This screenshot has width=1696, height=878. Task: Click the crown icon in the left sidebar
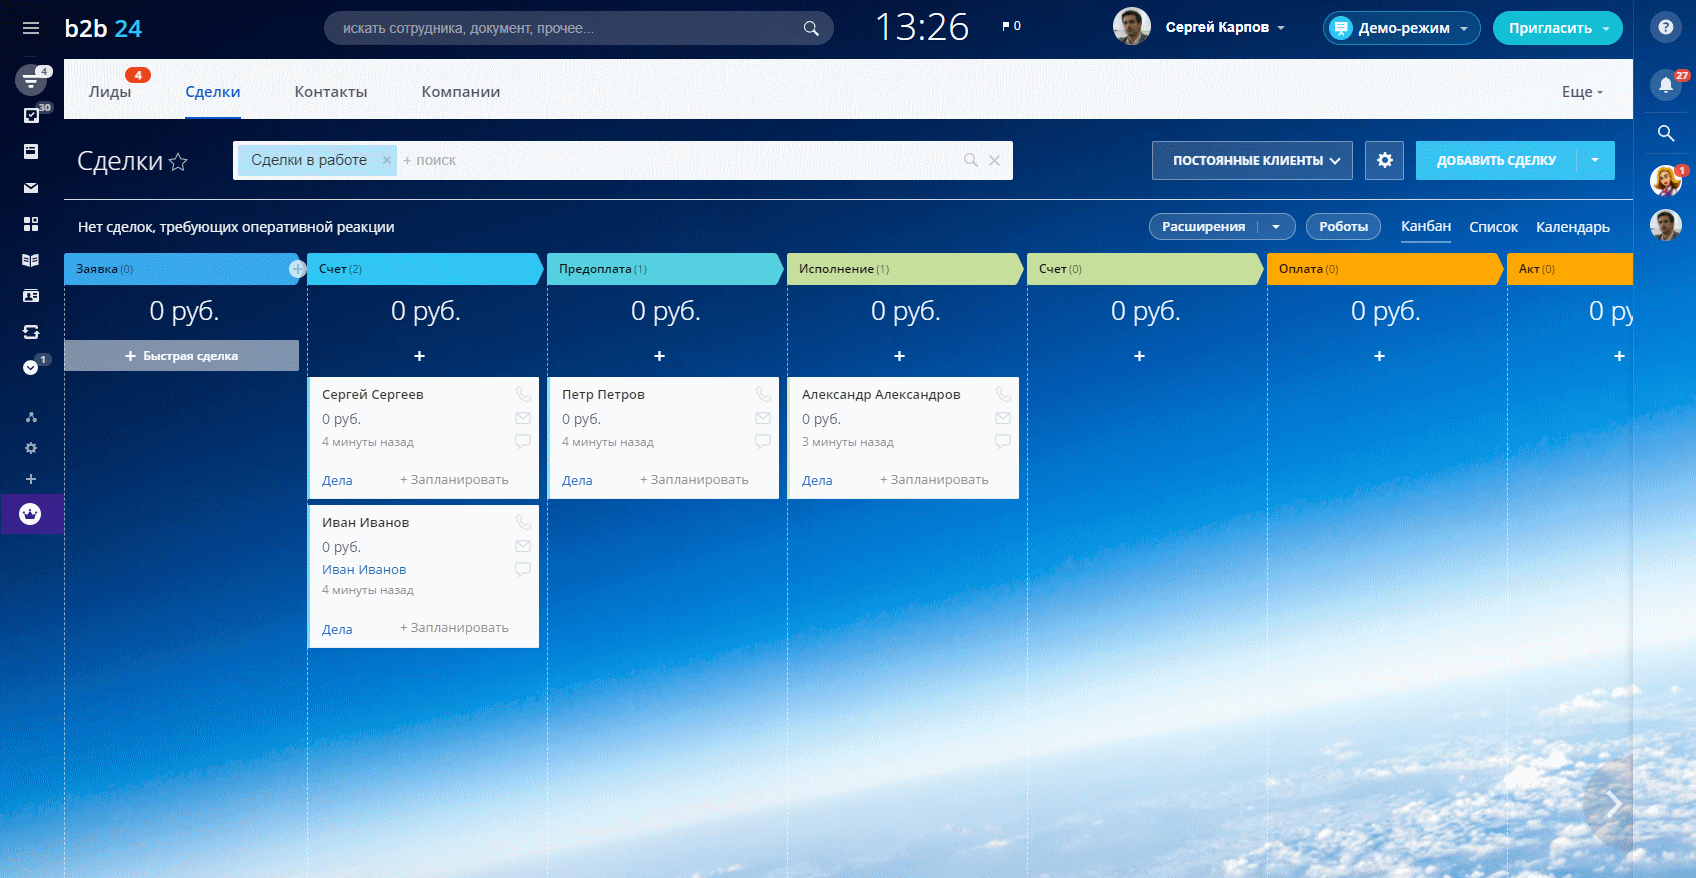(x=30, y=514)
